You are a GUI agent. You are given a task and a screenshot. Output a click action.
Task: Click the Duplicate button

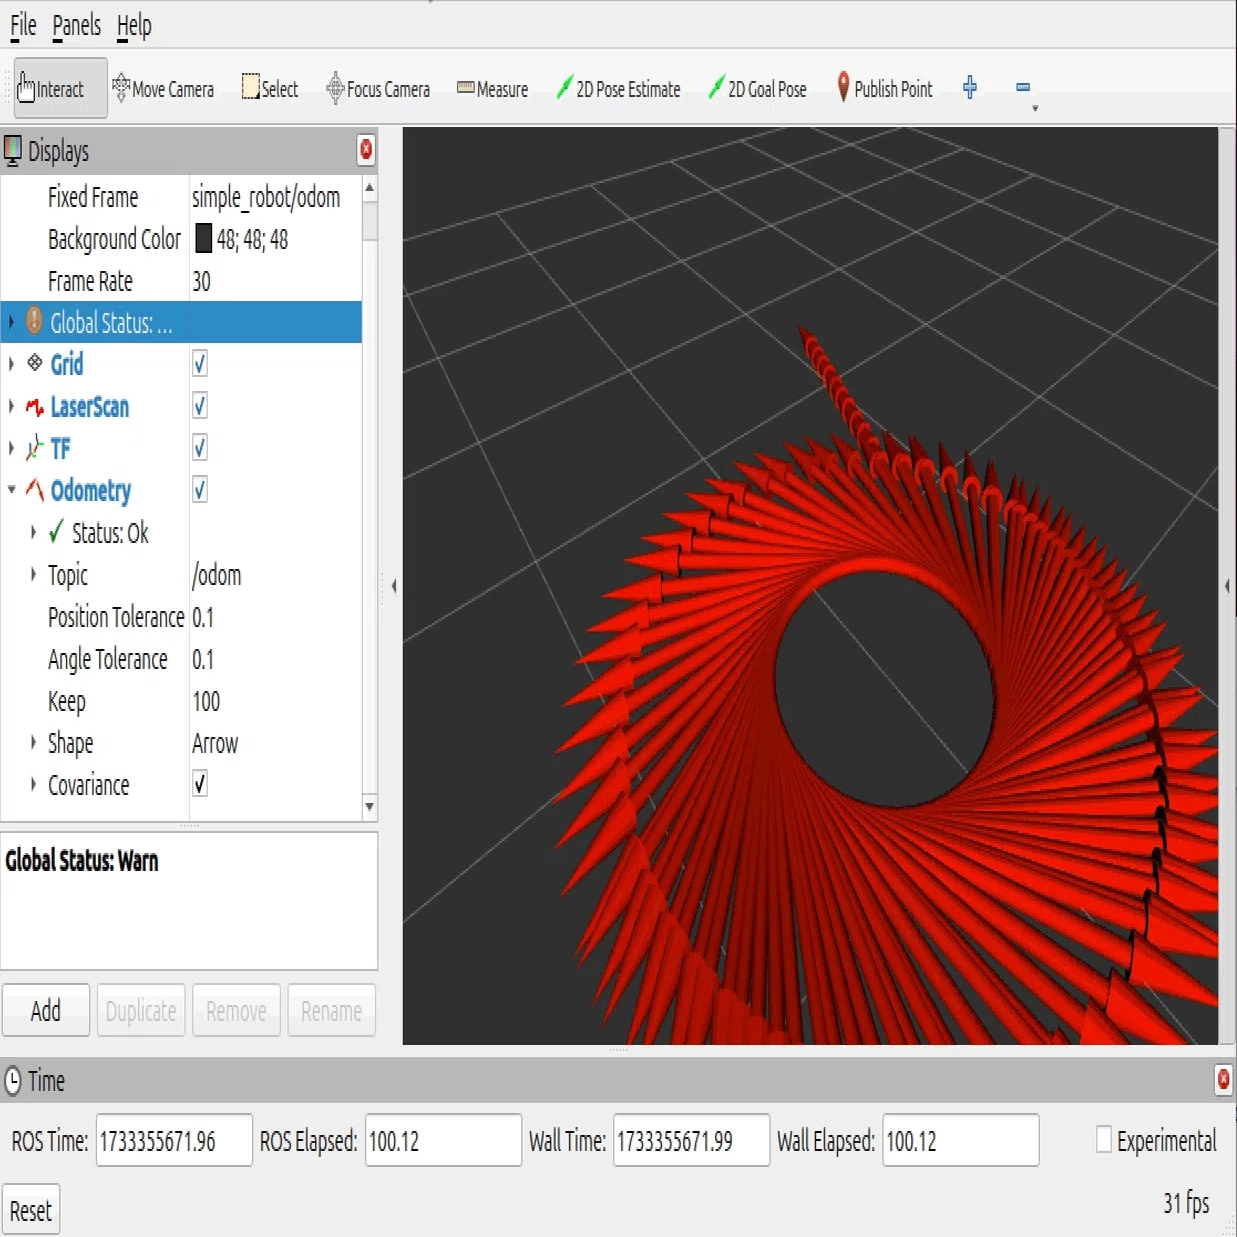141,1010
